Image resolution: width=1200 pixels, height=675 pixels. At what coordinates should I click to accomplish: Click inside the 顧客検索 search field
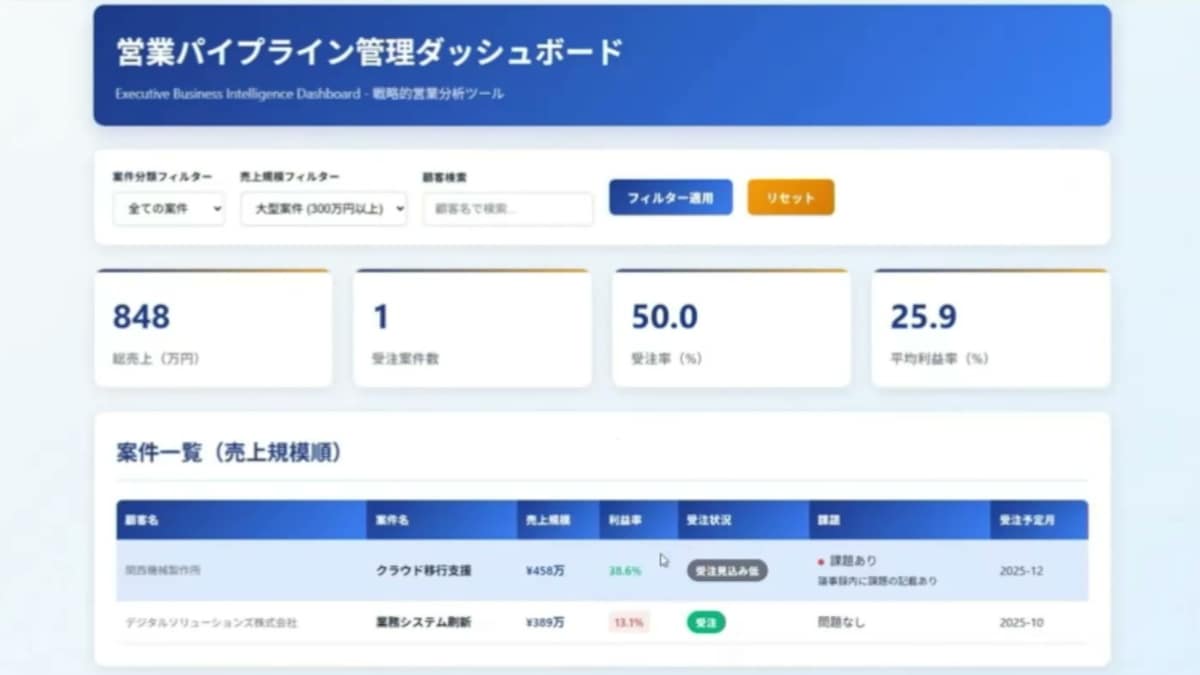pos(507,208)
